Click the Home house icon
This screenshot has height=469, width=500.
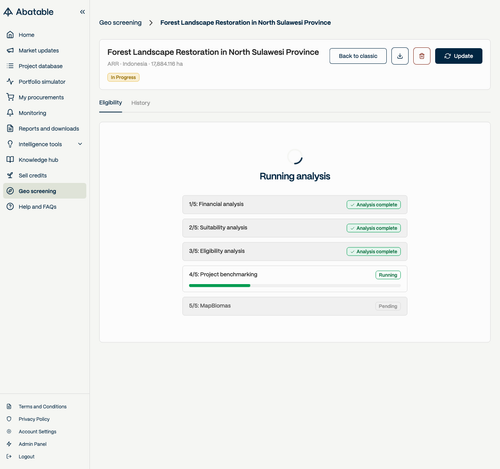10,35
